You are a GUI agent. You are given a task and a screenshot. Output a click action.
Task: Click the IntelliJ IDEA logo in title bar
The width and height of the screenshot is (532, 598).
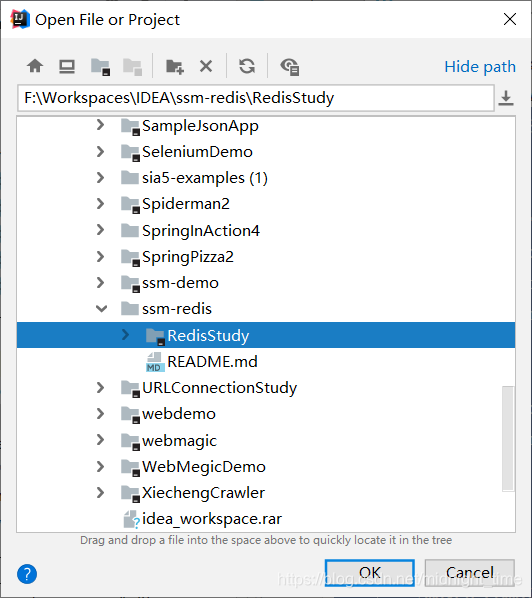[20, 19]
